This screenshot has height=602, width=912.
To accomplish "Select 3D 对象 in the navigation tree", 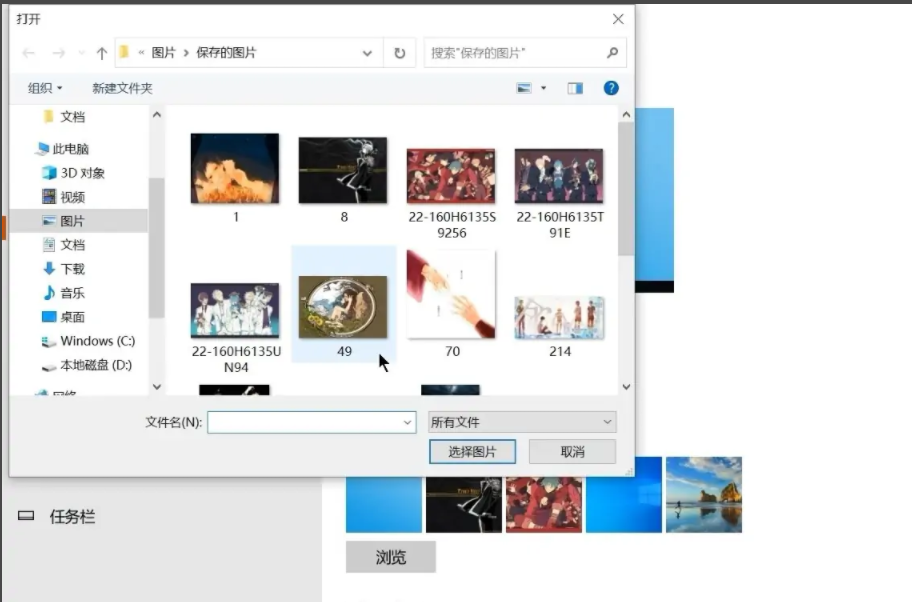I will (82, 173).
